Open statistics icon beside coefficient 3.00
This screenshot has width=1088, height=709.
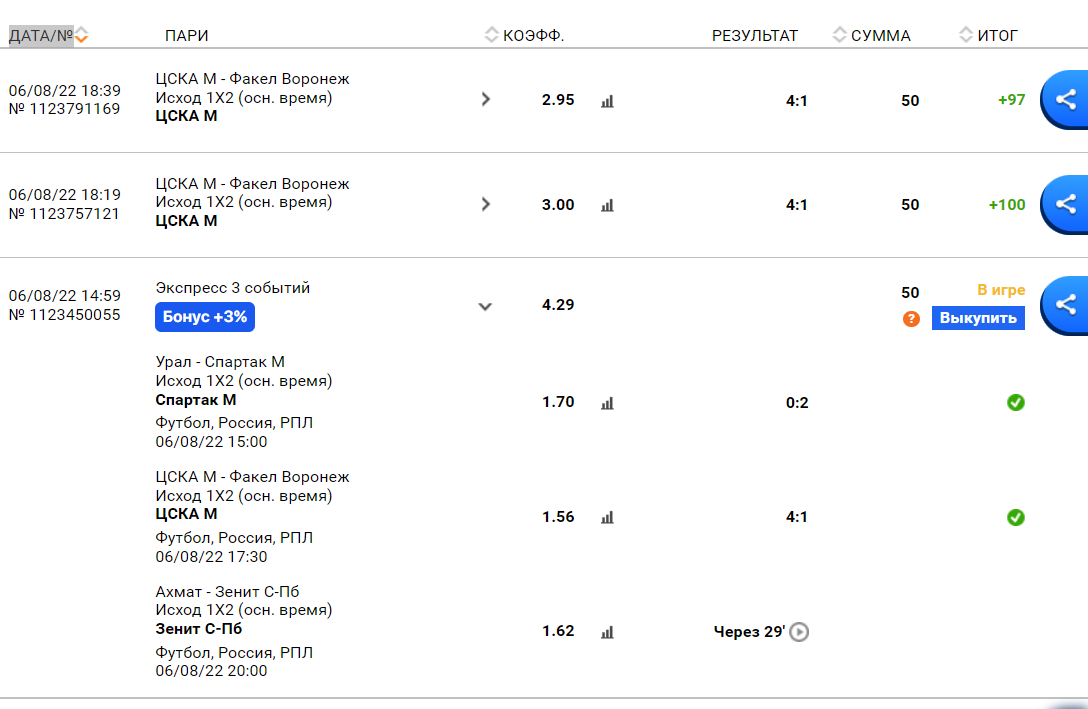tap(607, 205)
